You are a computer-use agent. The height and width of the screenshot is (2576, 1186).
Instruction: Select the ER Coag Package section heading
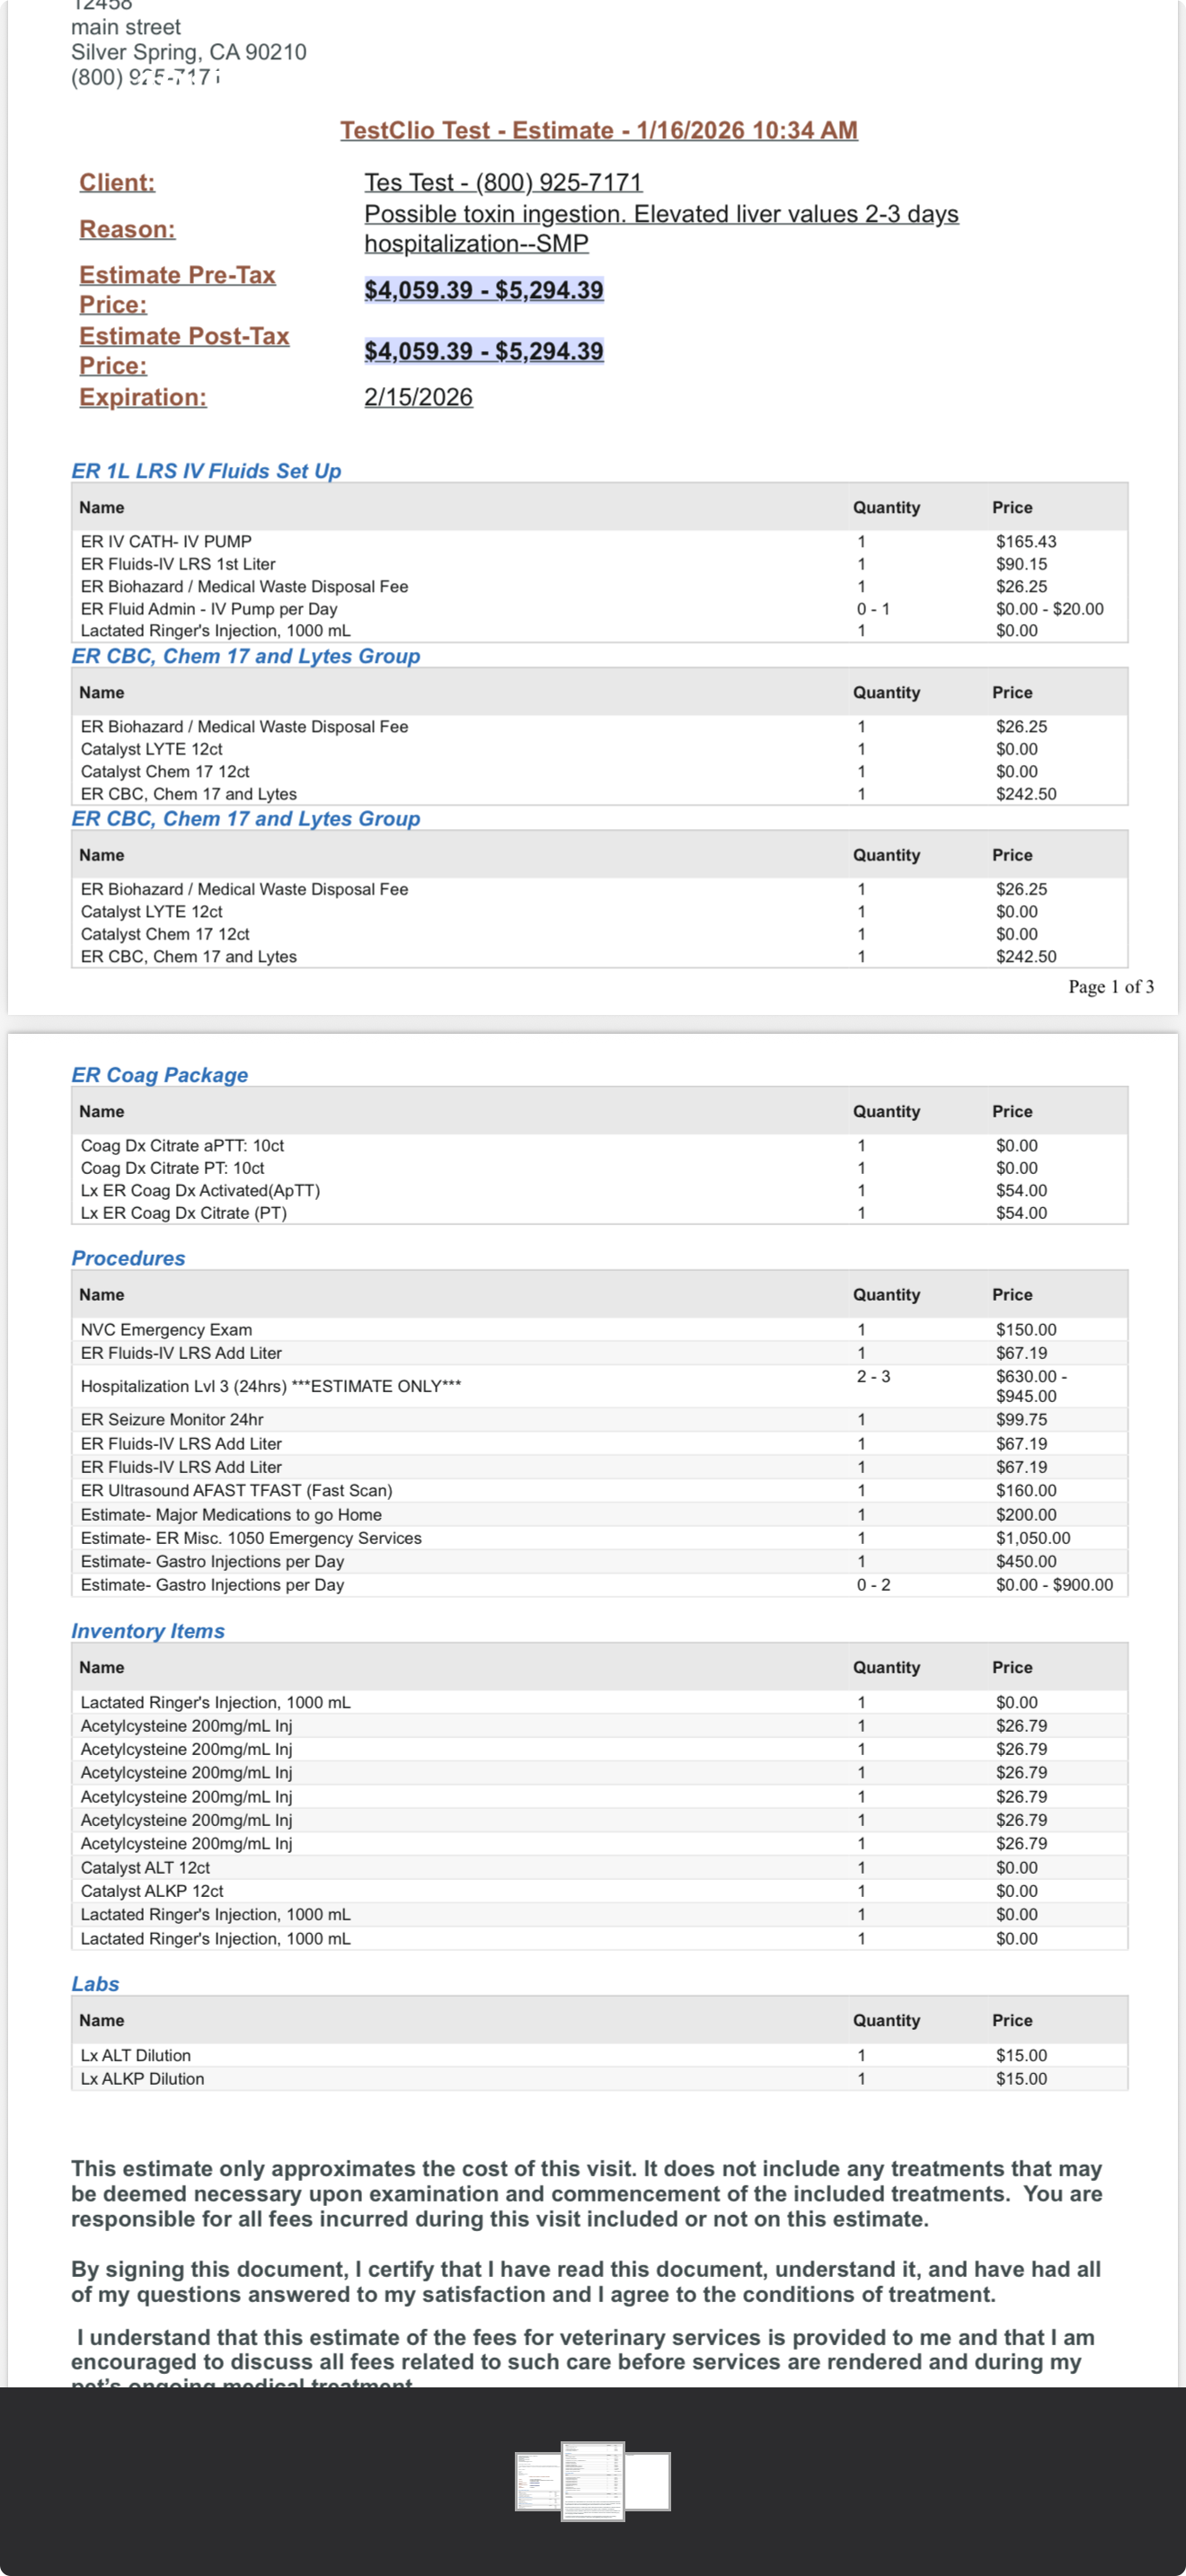[160, 1075]
